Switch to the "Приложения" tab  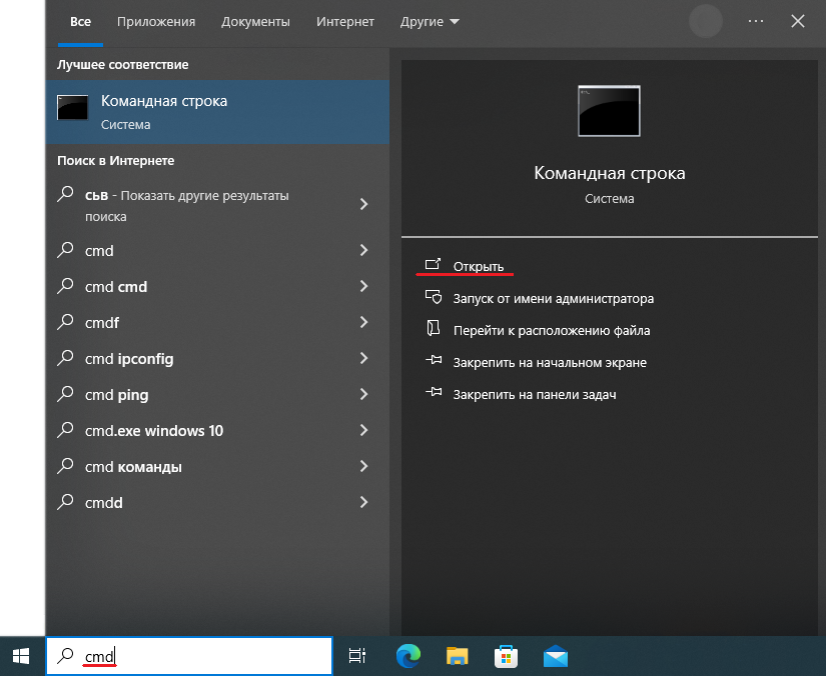click(156, 21)
